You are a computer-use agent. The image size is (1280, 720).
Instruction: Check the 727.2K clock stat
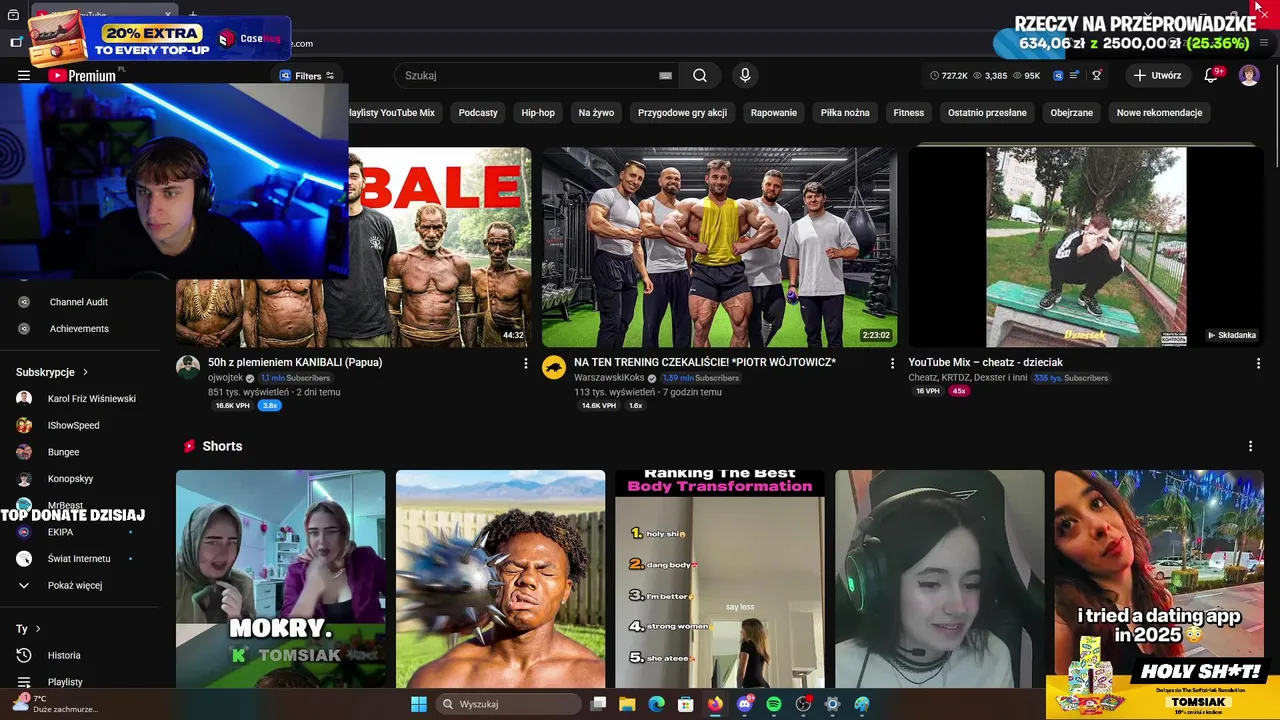949,75
